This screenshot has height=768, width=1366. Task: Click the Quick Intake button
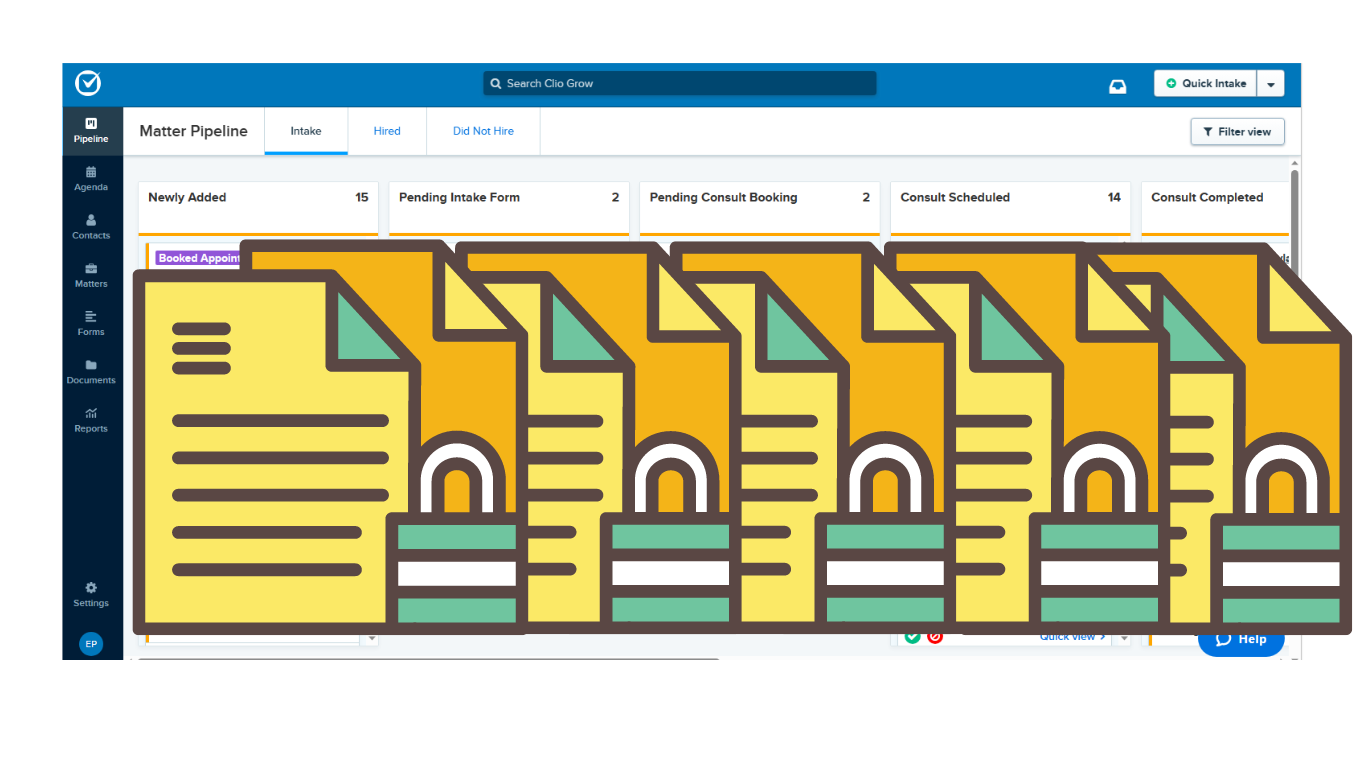(1205, 84)
